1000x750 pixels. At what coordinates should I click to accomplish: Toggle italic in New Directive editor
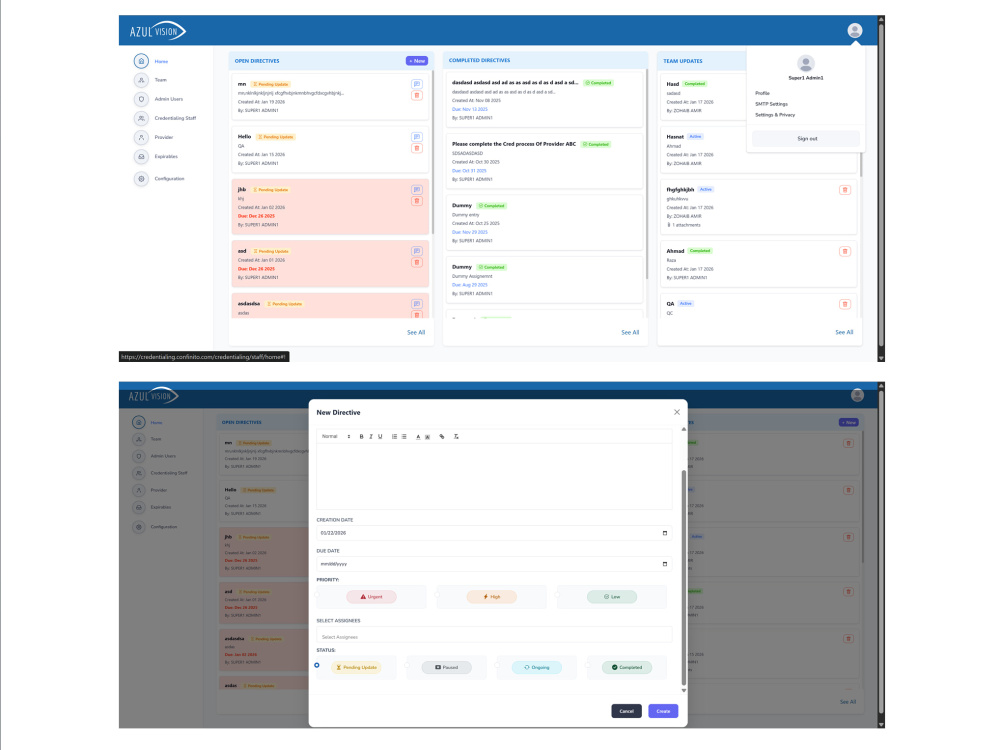click(x=371, y=437)
